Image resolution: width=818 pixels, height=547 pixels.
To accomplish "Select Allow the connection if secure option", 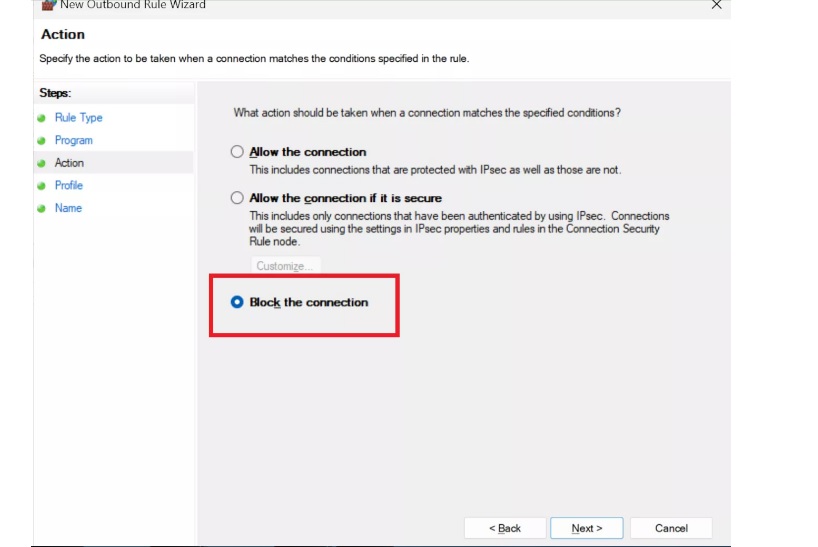I will pyautogui.click(x=237, y=198).
